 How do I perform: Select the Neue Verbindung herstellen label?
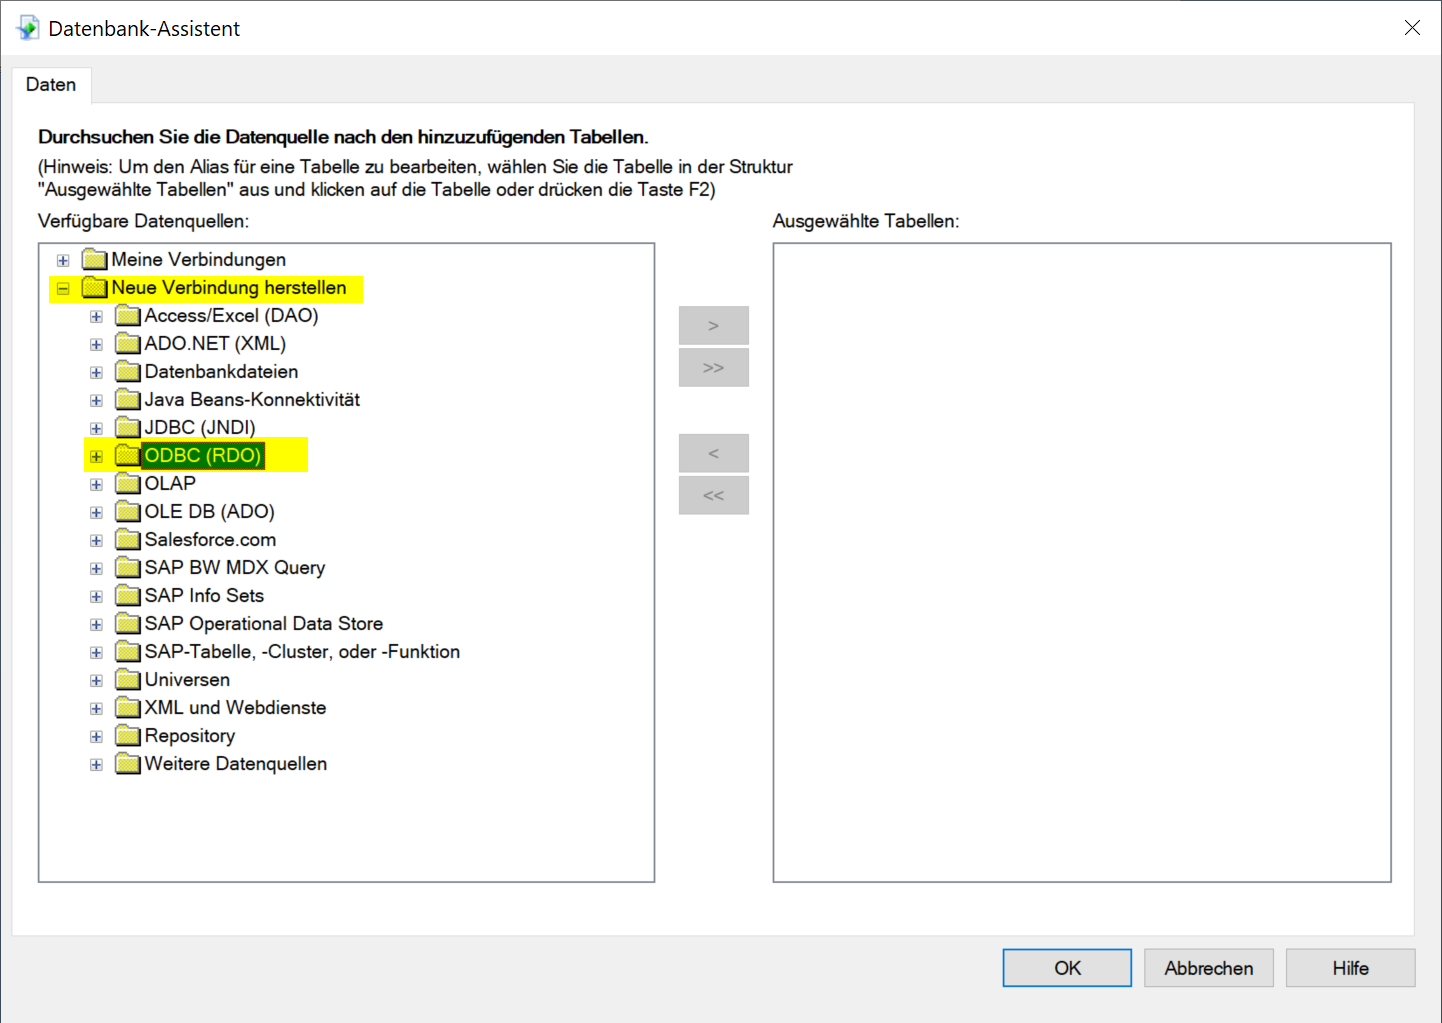point(229,288)
